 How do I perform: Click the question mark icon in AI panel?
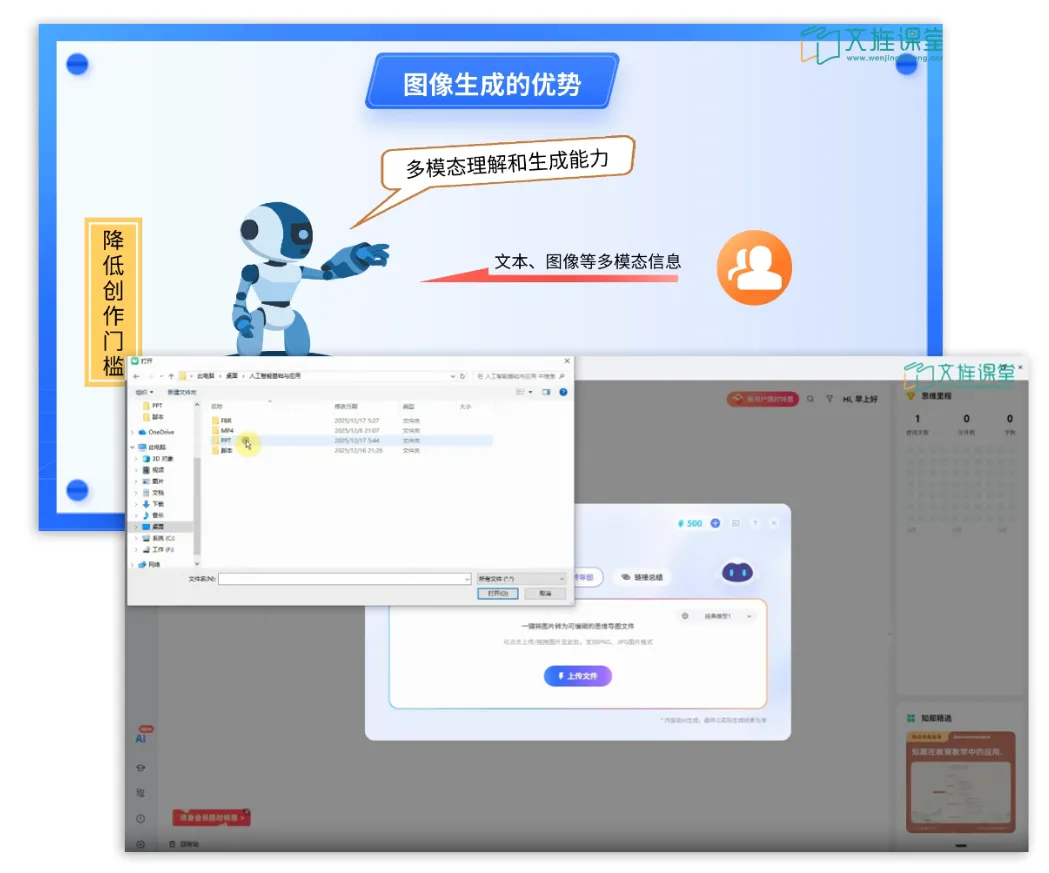click(755, 523)
